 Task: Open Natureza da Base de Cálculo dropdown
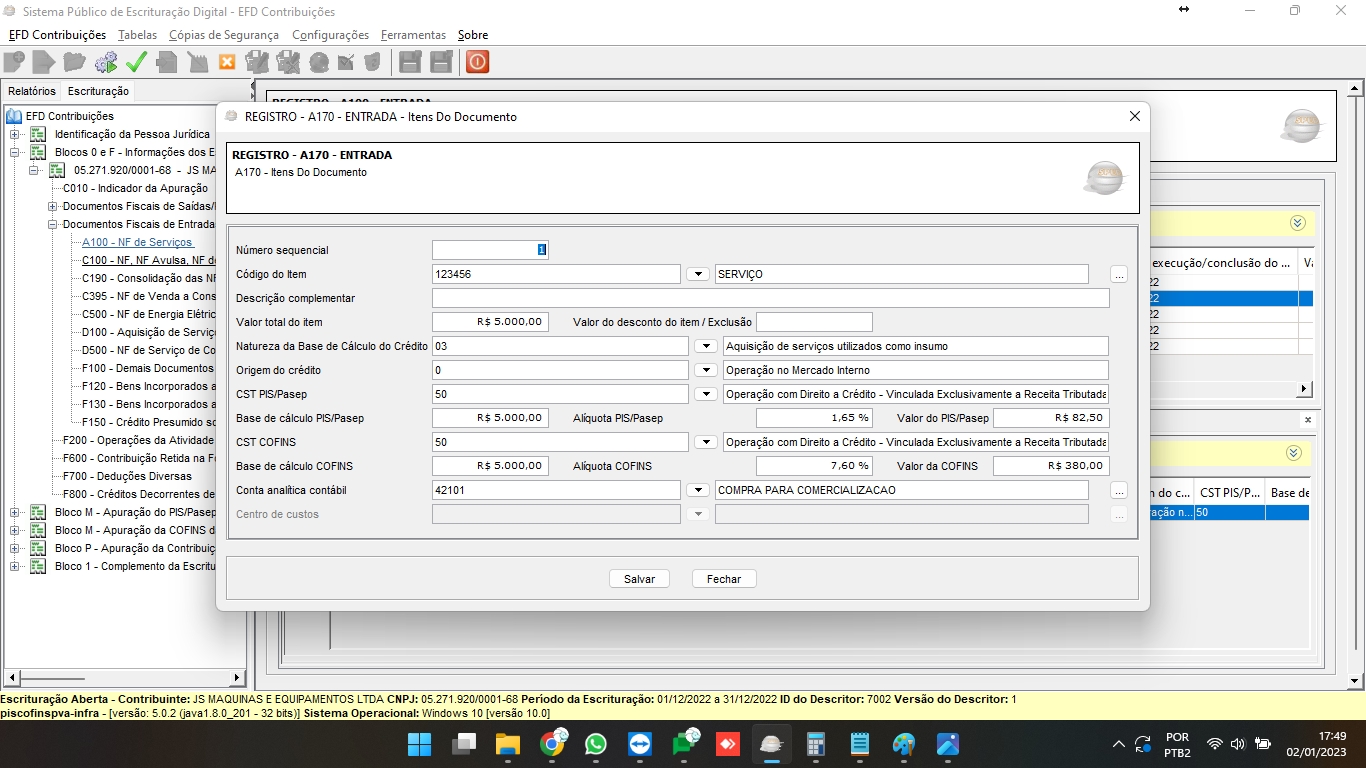click(706, 346)
